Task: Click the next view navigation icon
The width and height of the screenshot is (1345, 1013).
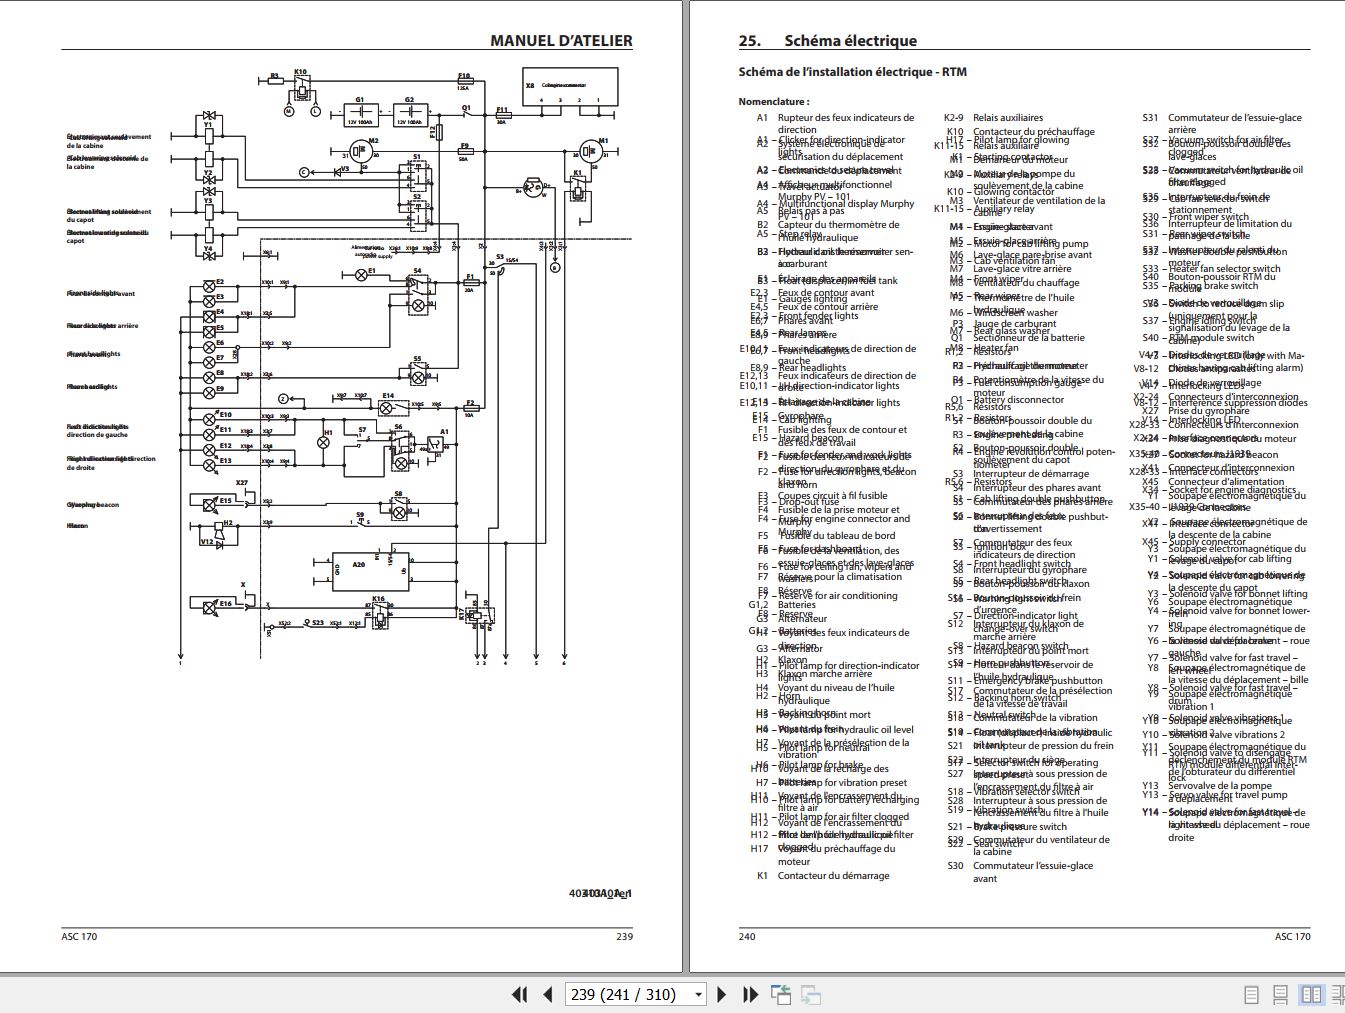Action: click(x=810, y=994)
